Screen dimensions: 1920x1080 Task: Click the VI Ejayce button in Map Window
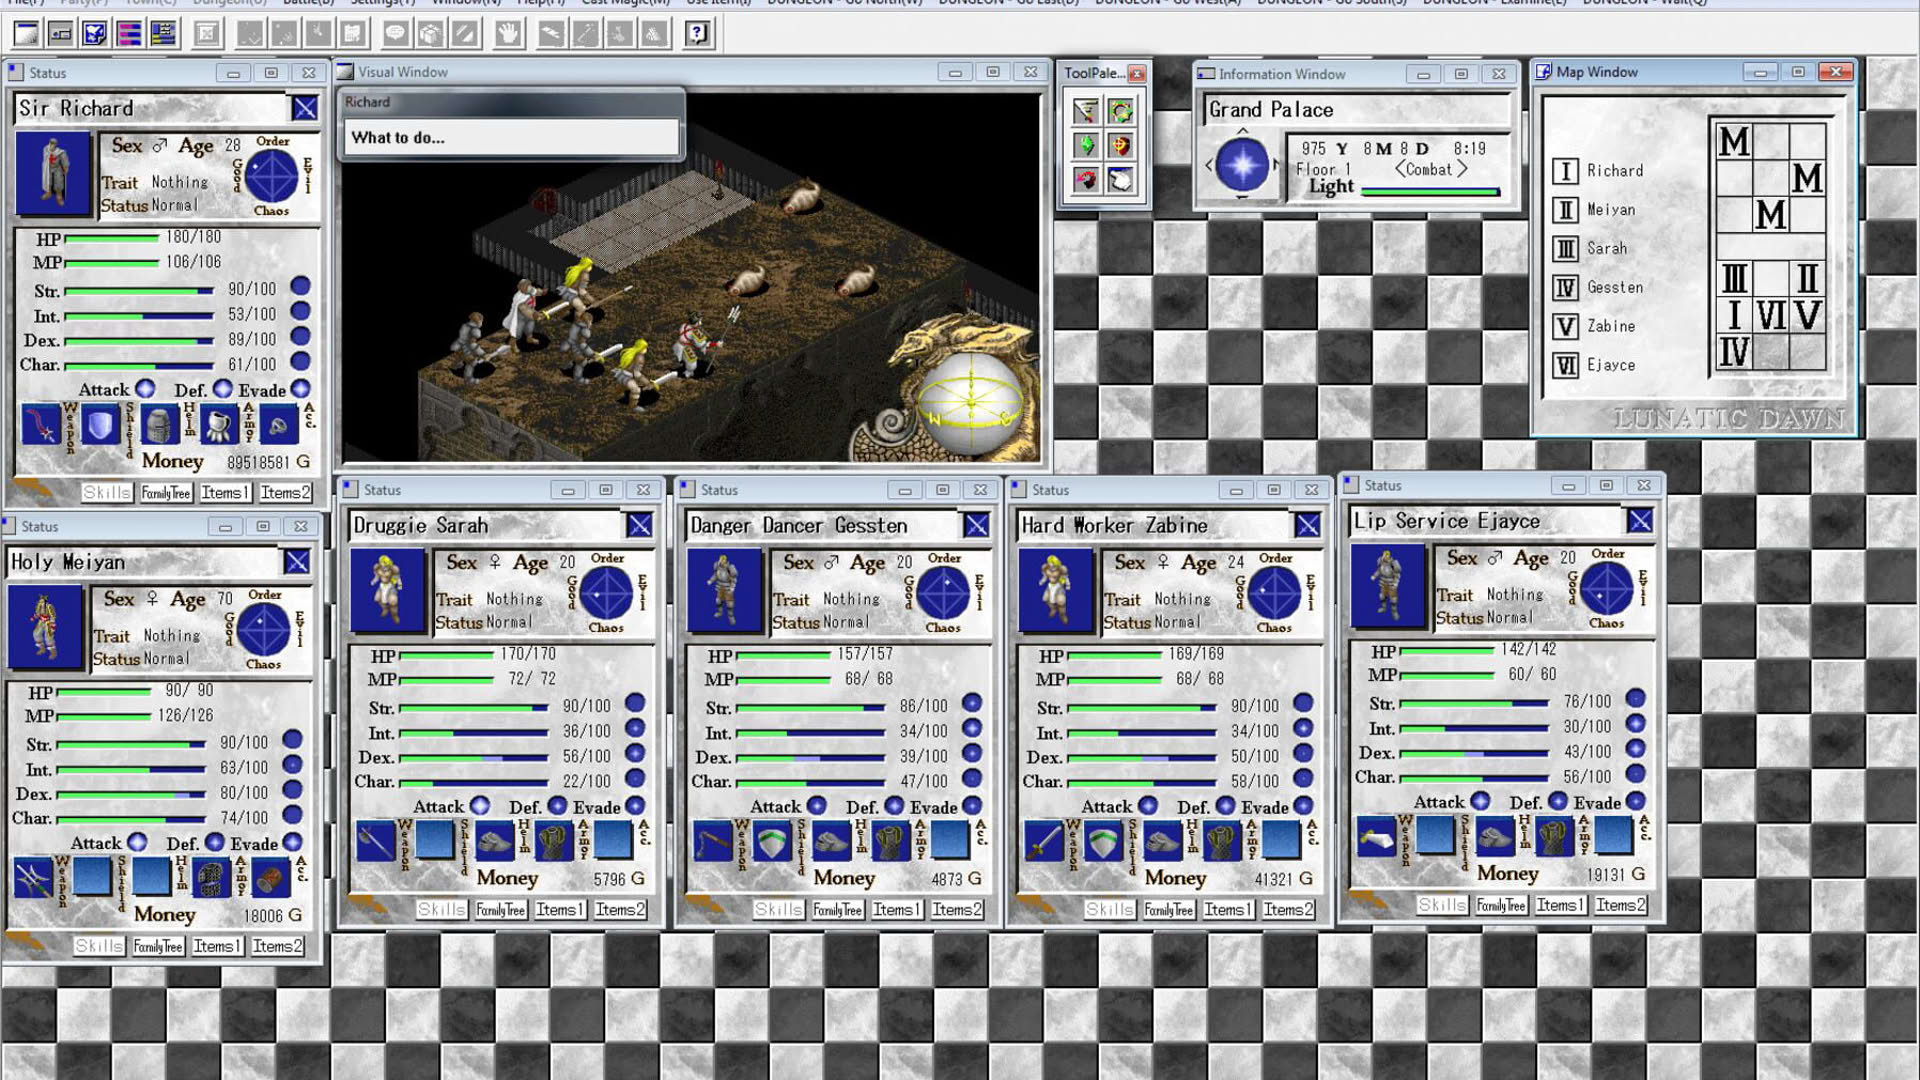[1565, 366]
